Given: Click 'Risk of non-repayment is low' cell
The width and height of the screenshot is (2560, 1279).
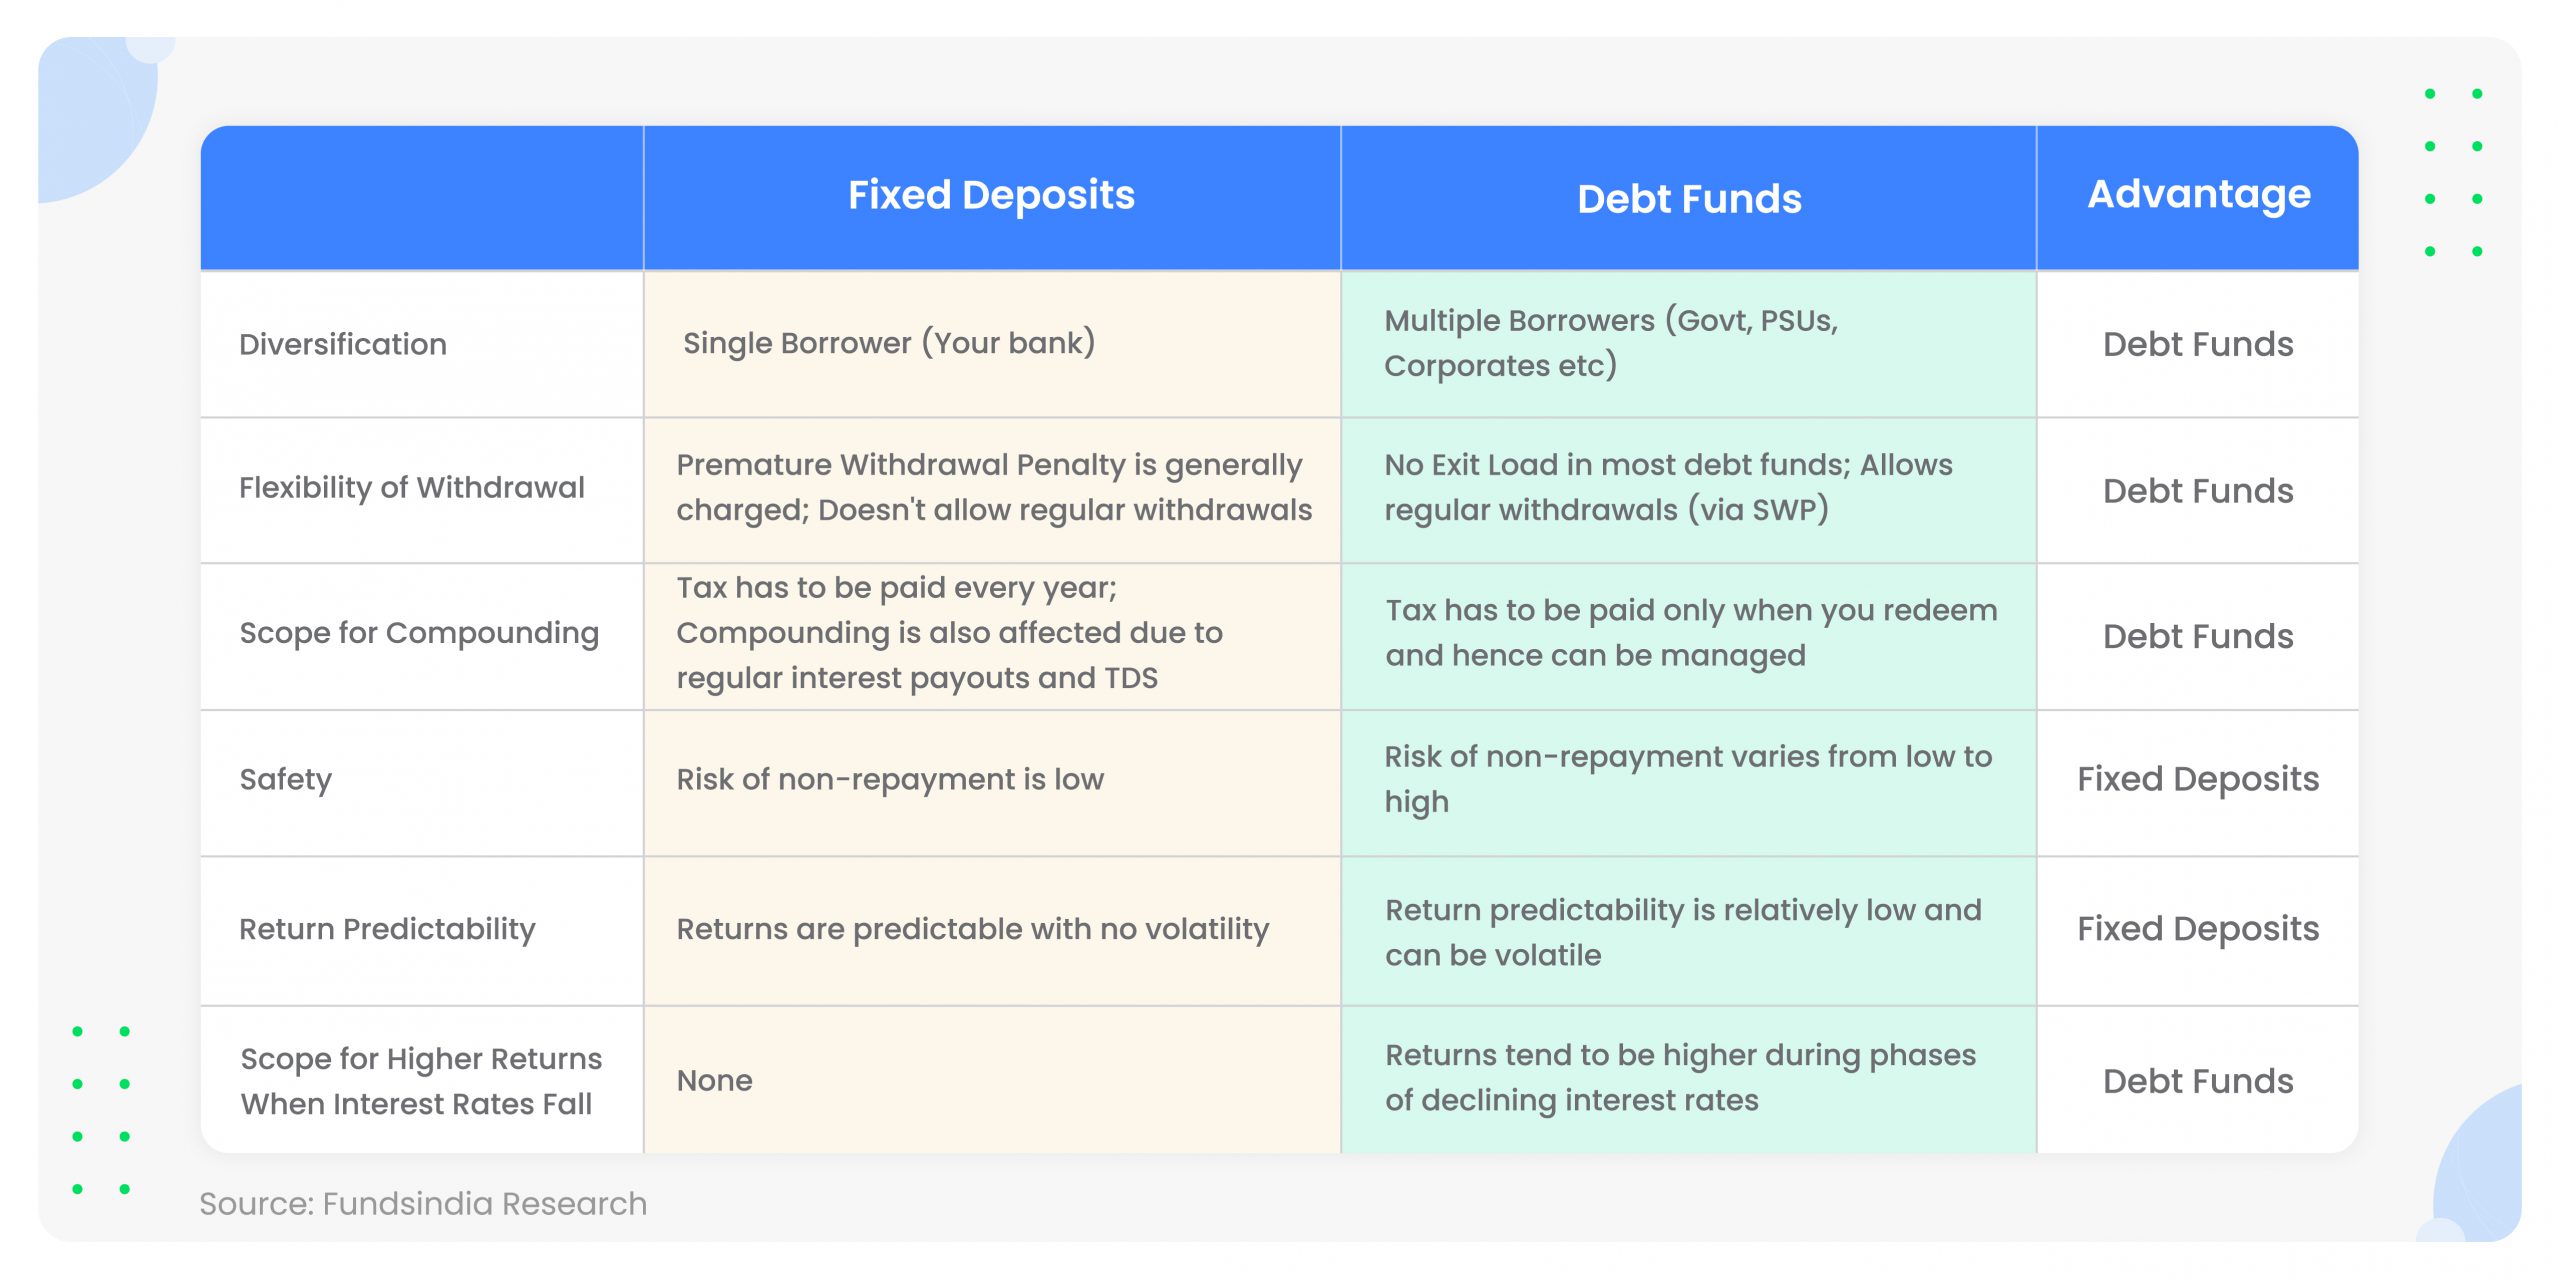Looking at the screenshot, I should pos(890,779).
